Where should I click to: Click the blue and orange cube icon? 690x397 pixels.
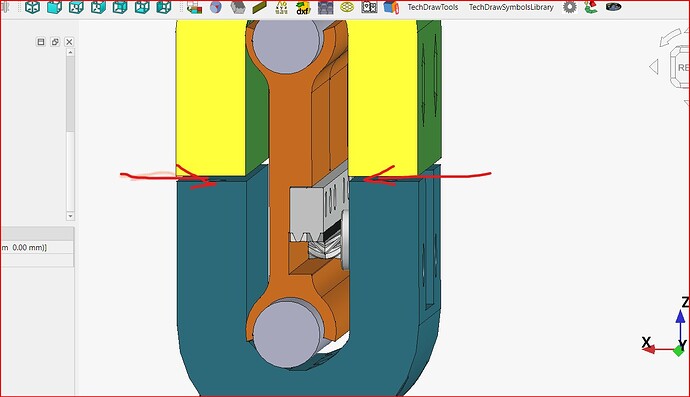[391, 7]
